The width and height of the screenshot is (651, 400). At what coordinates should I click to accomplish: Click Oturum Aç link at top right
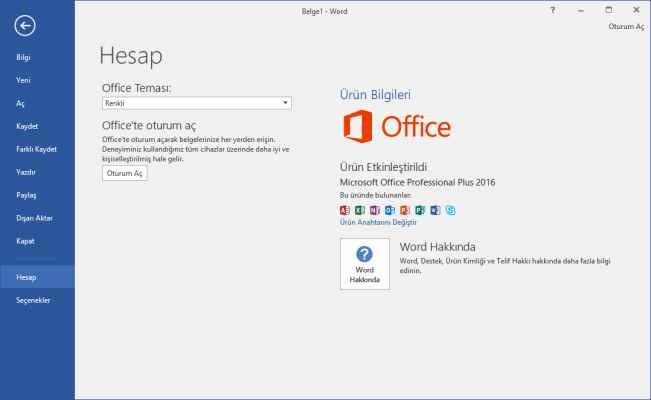point(626,27)
